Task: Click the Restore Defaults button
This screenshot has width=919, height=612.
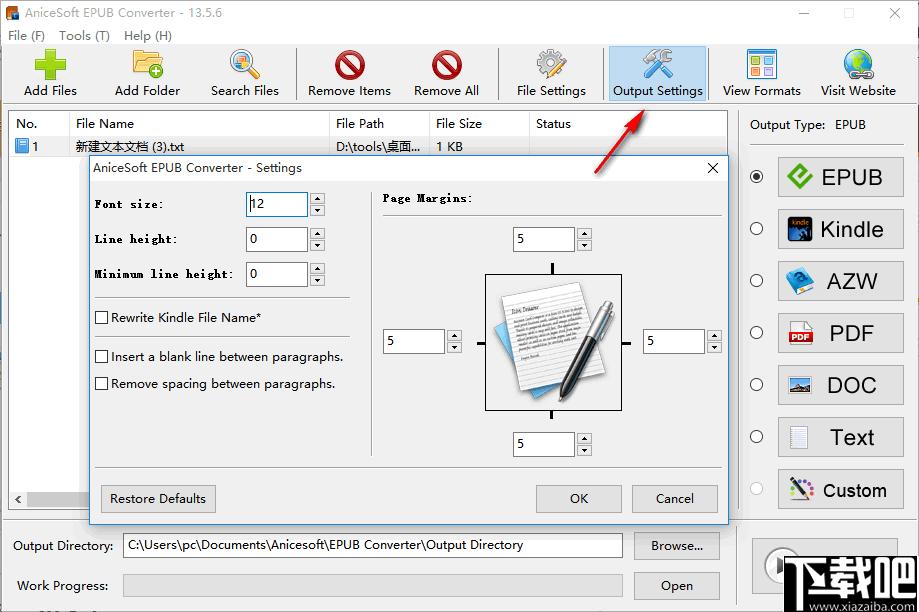Action: pos(158,499)
